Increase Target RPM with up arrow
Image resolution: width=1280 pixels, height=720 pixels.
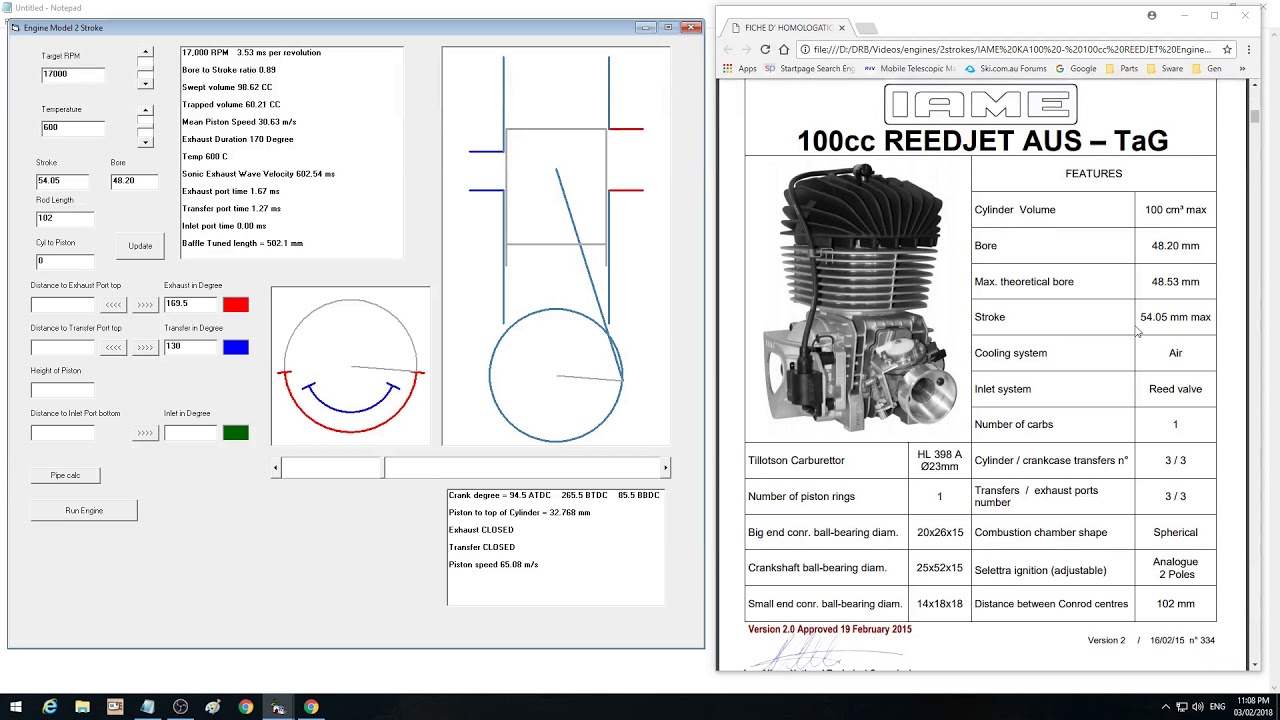tap(146, 52)
